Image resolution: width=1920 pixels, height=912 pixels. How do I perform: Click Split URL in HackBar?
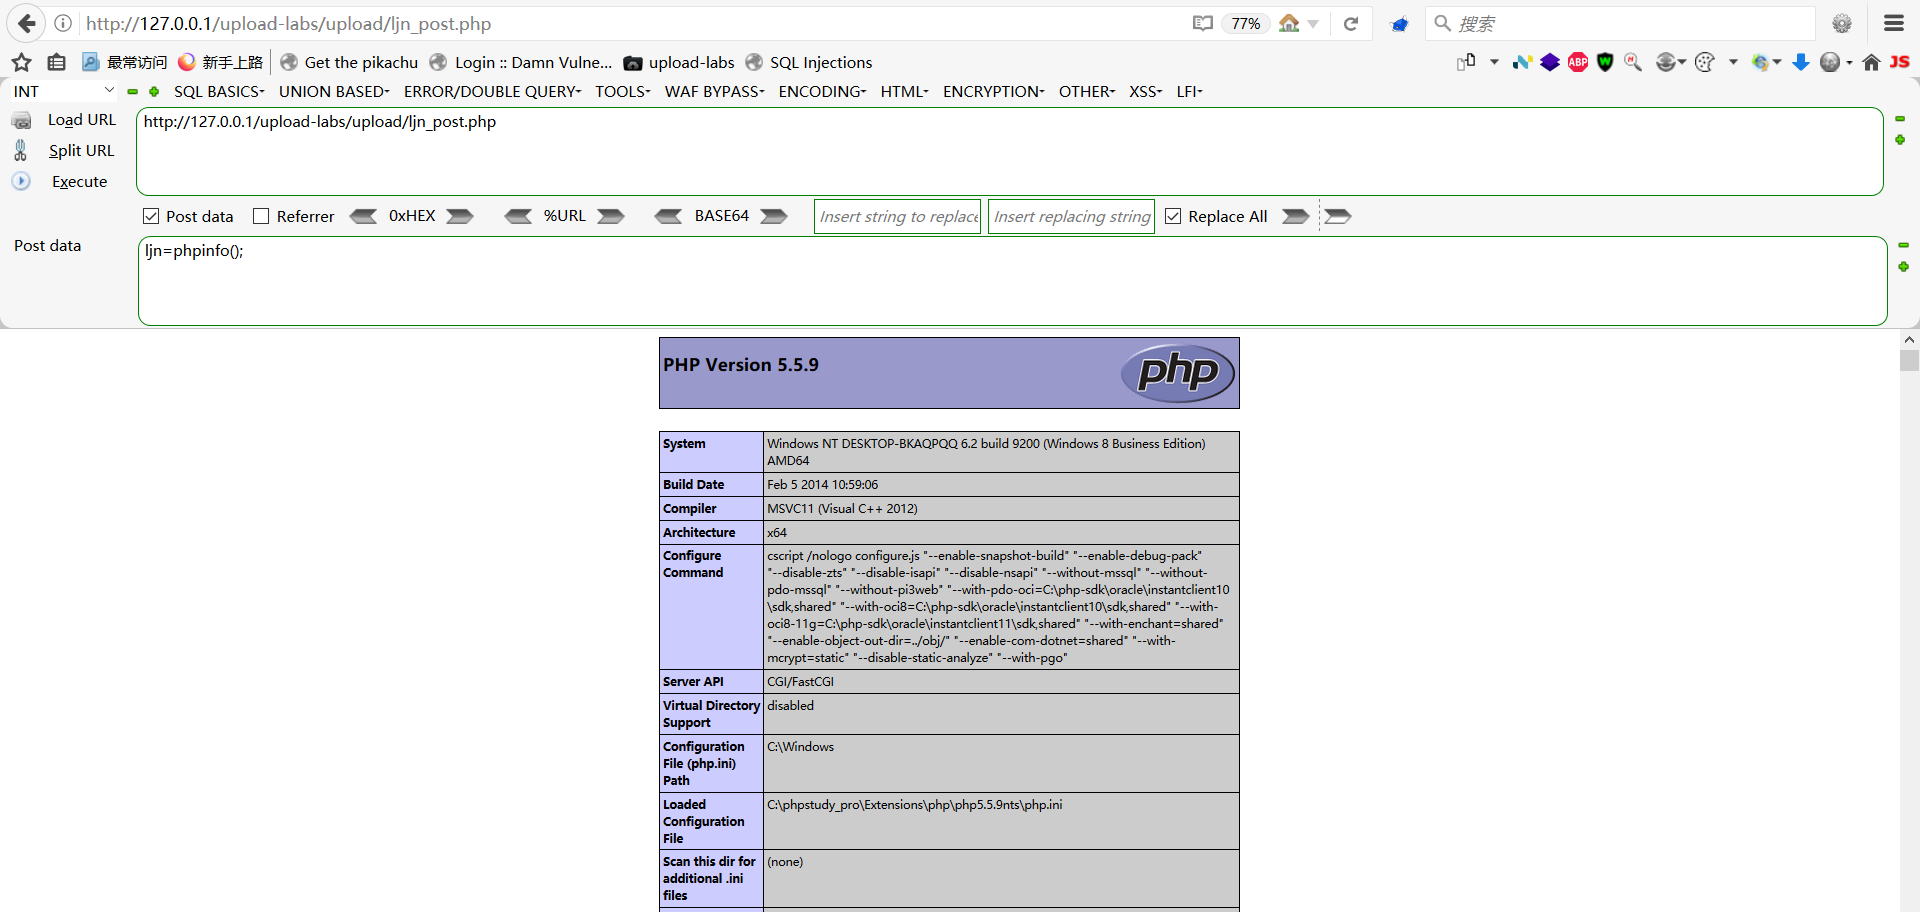click(x=65, y=150)
